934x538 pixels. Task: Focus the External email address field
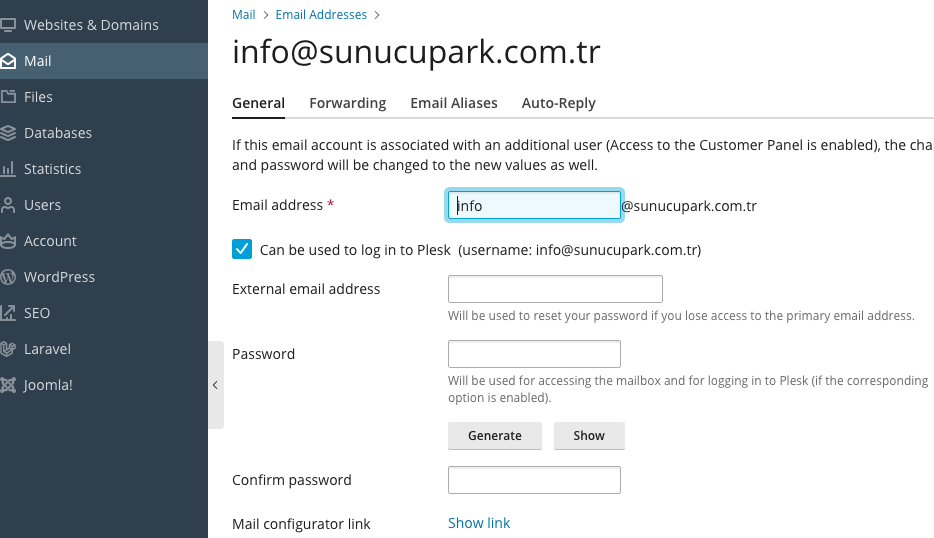pyautogui.click(x=555, y=289)
